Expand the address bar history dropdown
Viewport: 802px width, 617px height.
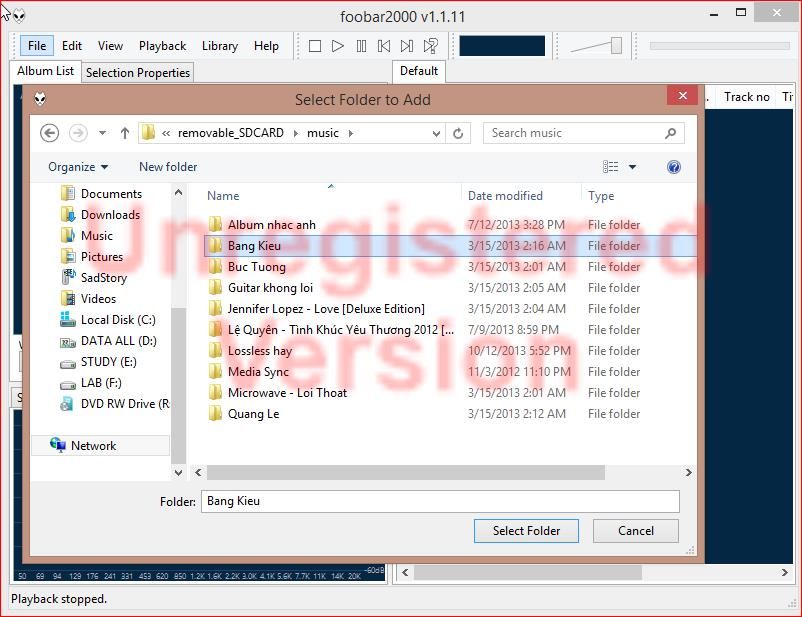pos(436,134)
